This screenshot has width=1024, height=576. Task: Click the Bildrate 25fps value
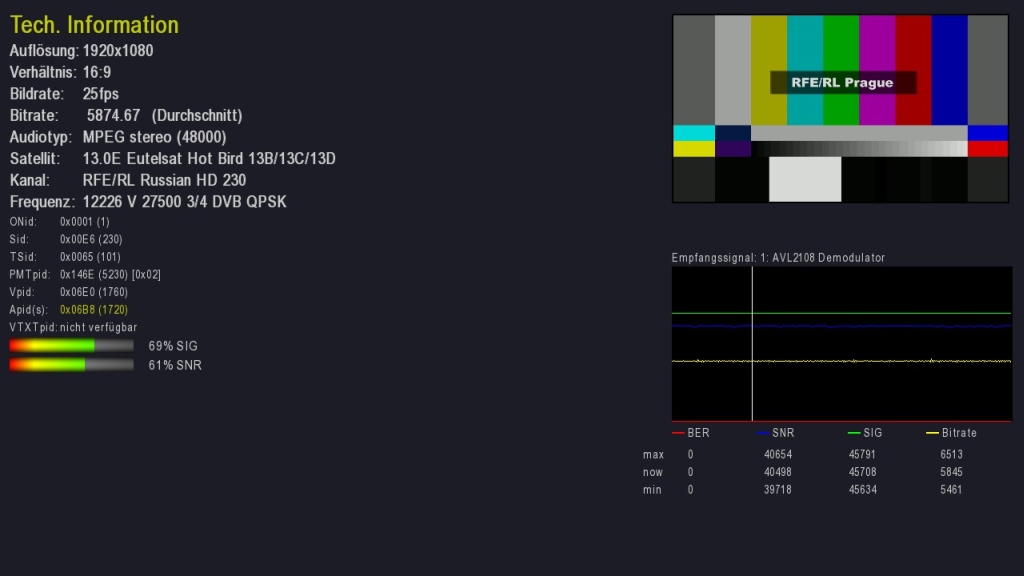101,93
